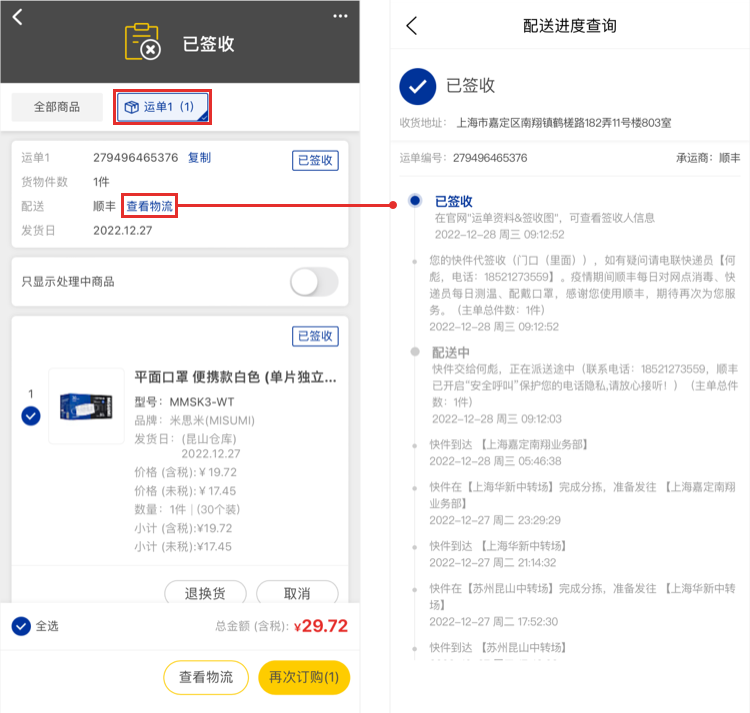Viewport: 750px width, 713px height.
Task: Tap the back arrow on order page
Action: (17, 17)
